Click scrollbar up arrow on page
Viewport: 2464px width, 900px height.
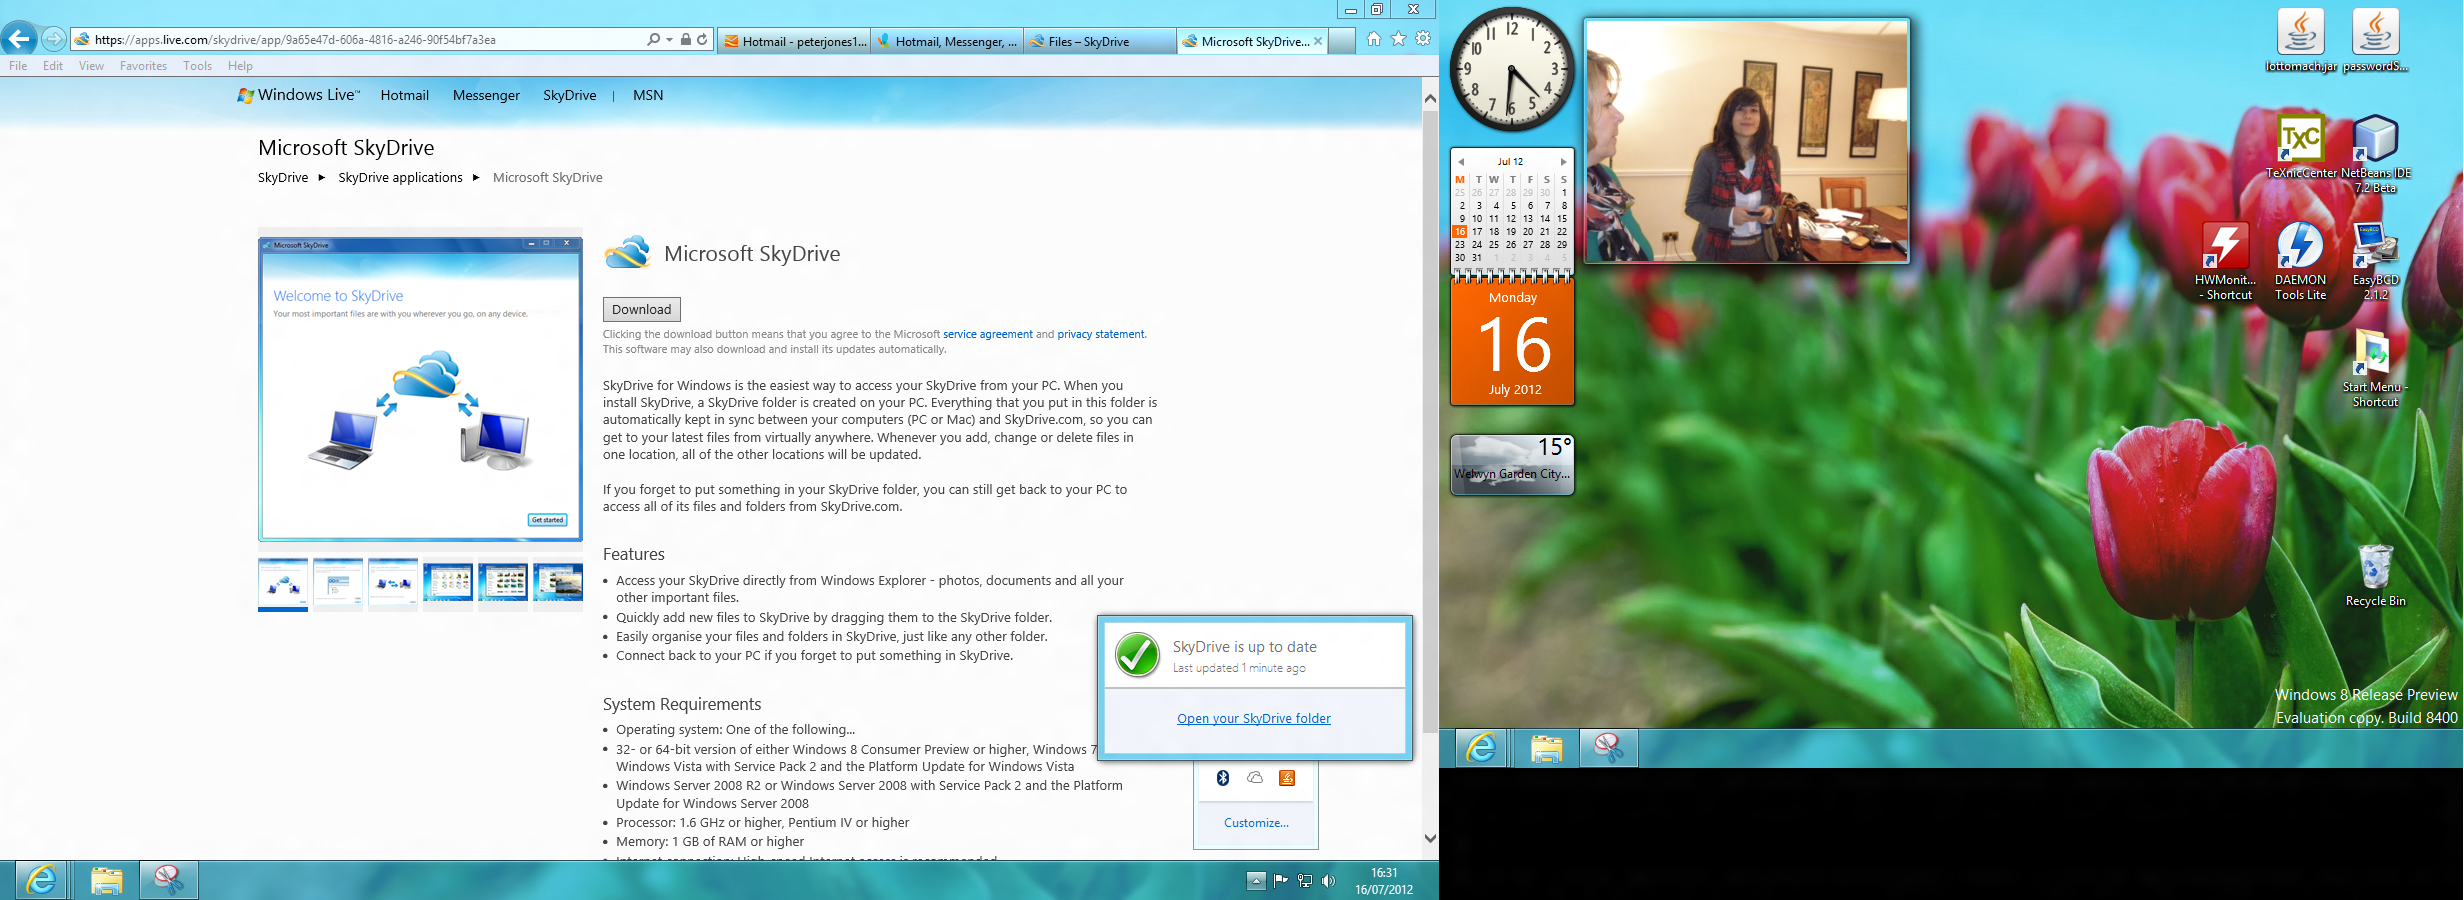point(1430,98)
